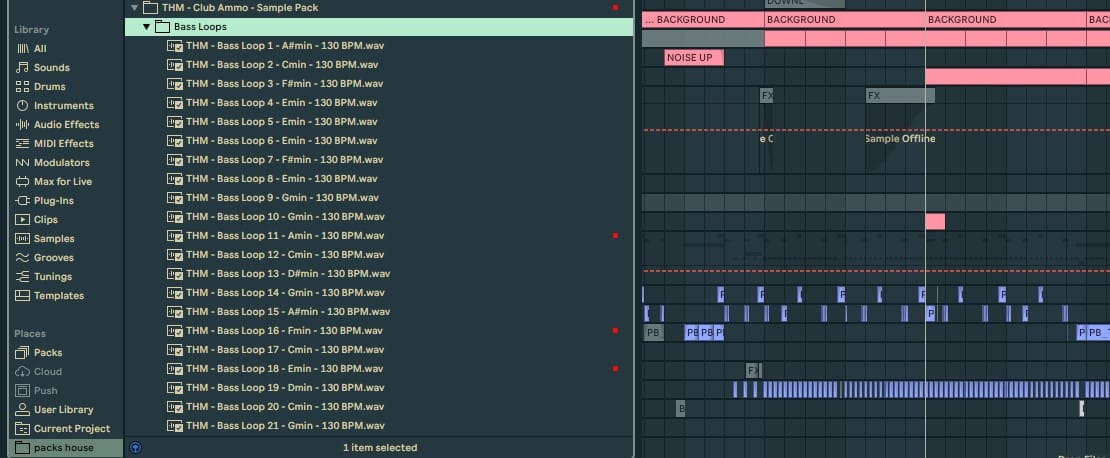Select the Drums browser icon
This screenshot has width=1110, height=458.
[x=22, y=86]
